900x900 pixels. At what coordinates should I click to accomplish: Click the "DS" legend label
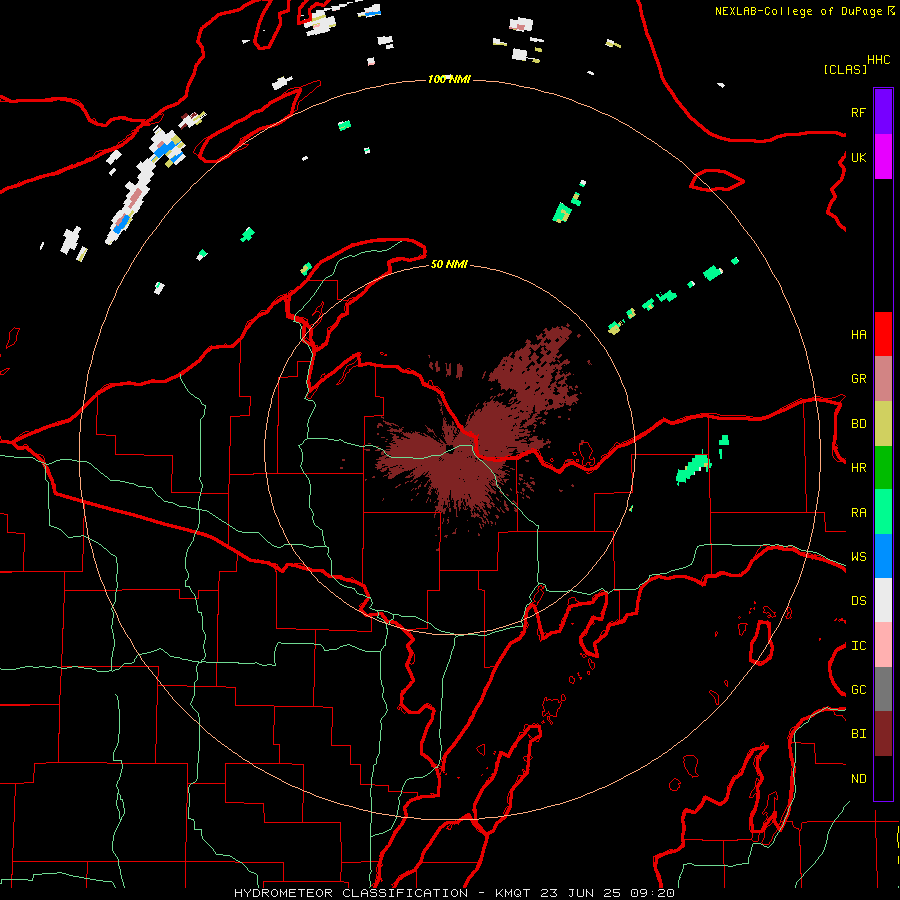click(858, 601)
